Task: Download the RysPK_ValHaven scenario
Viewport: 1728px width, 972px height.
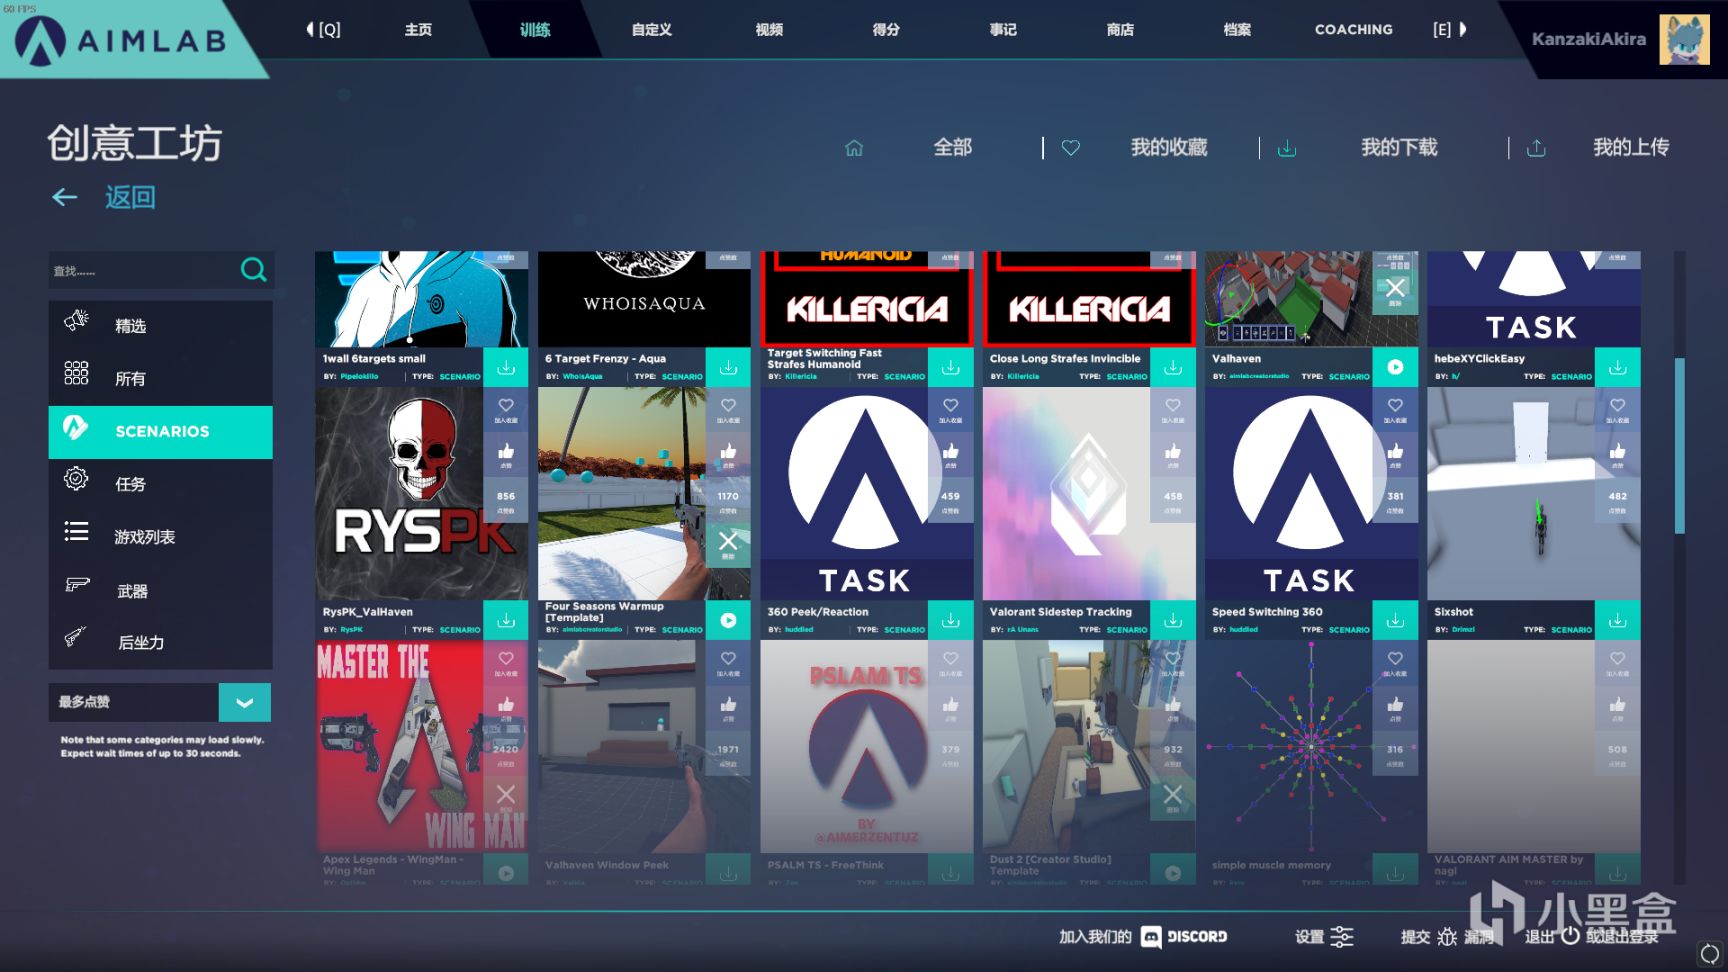Action: coord(506,620)
